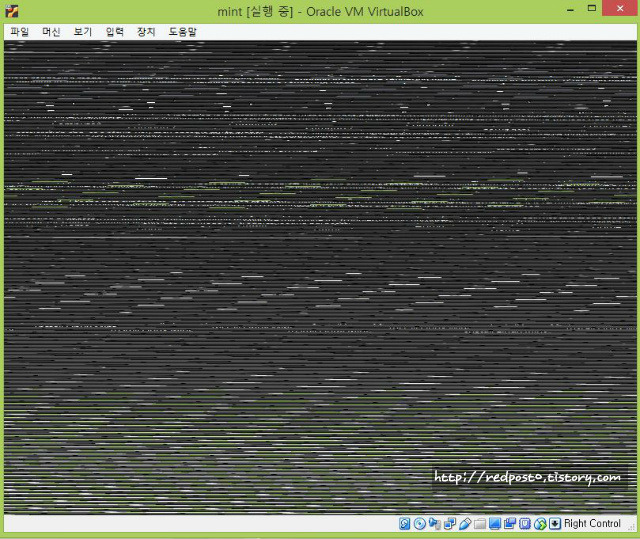This screenshot has height=539, width=640.
Task: Click the keyboard capture arrow icon
Action: (555, 523)
